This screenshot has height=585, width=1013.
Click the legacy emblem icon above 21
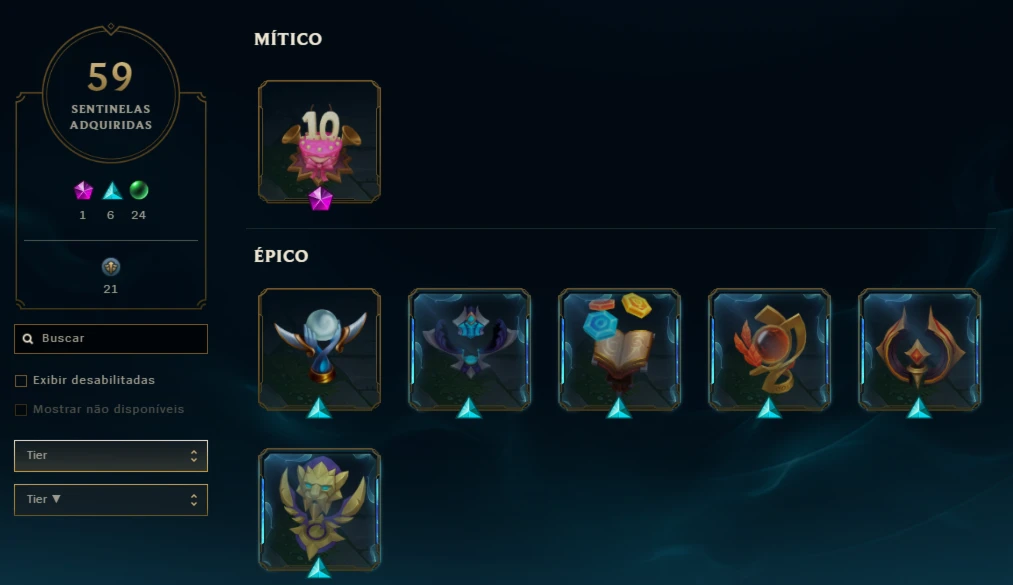pyautogui.click(x=111, y=266)
